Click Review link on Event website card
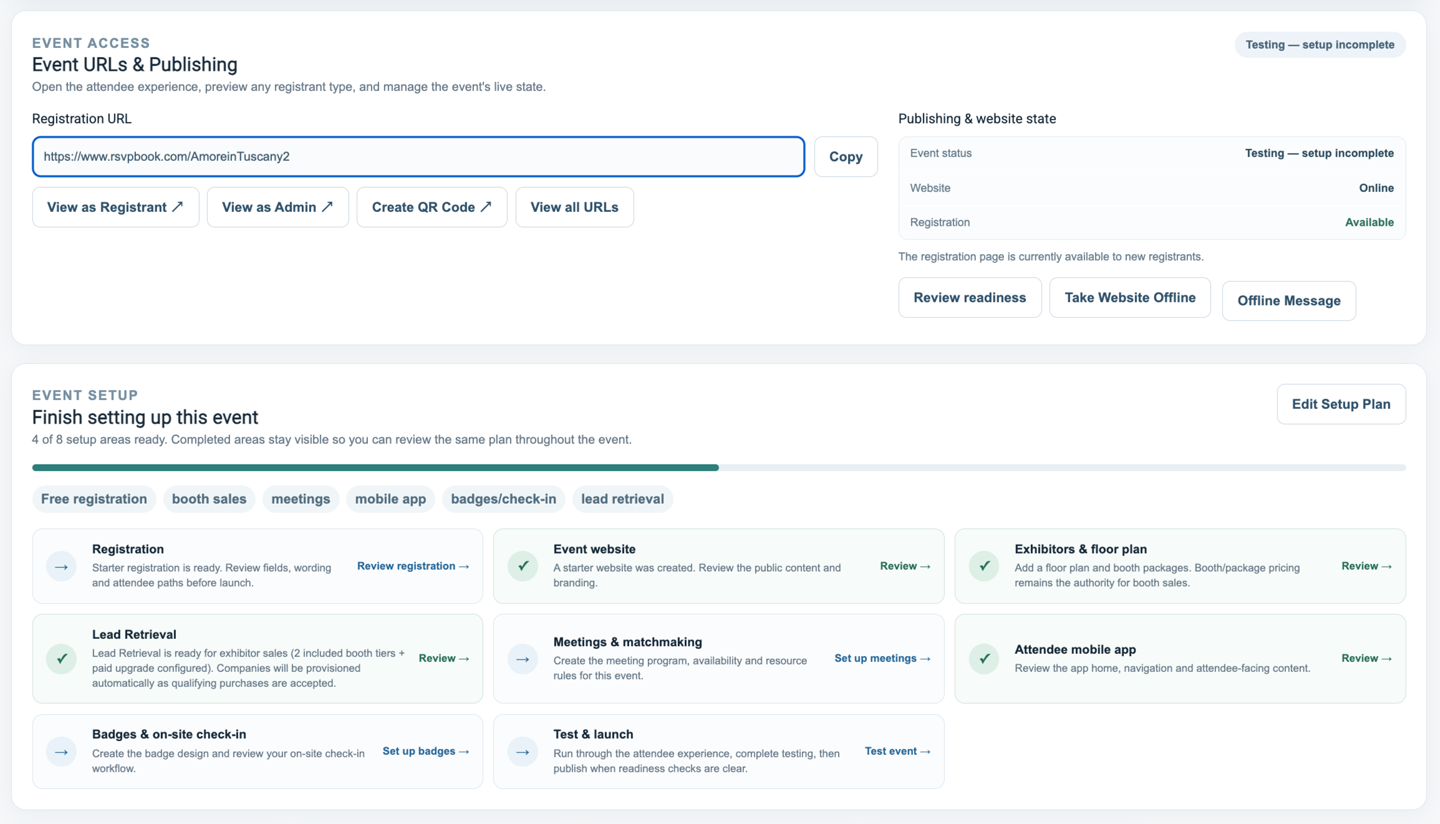The height and width of the screenshot is (824, 1440). (x=905, y=566)
